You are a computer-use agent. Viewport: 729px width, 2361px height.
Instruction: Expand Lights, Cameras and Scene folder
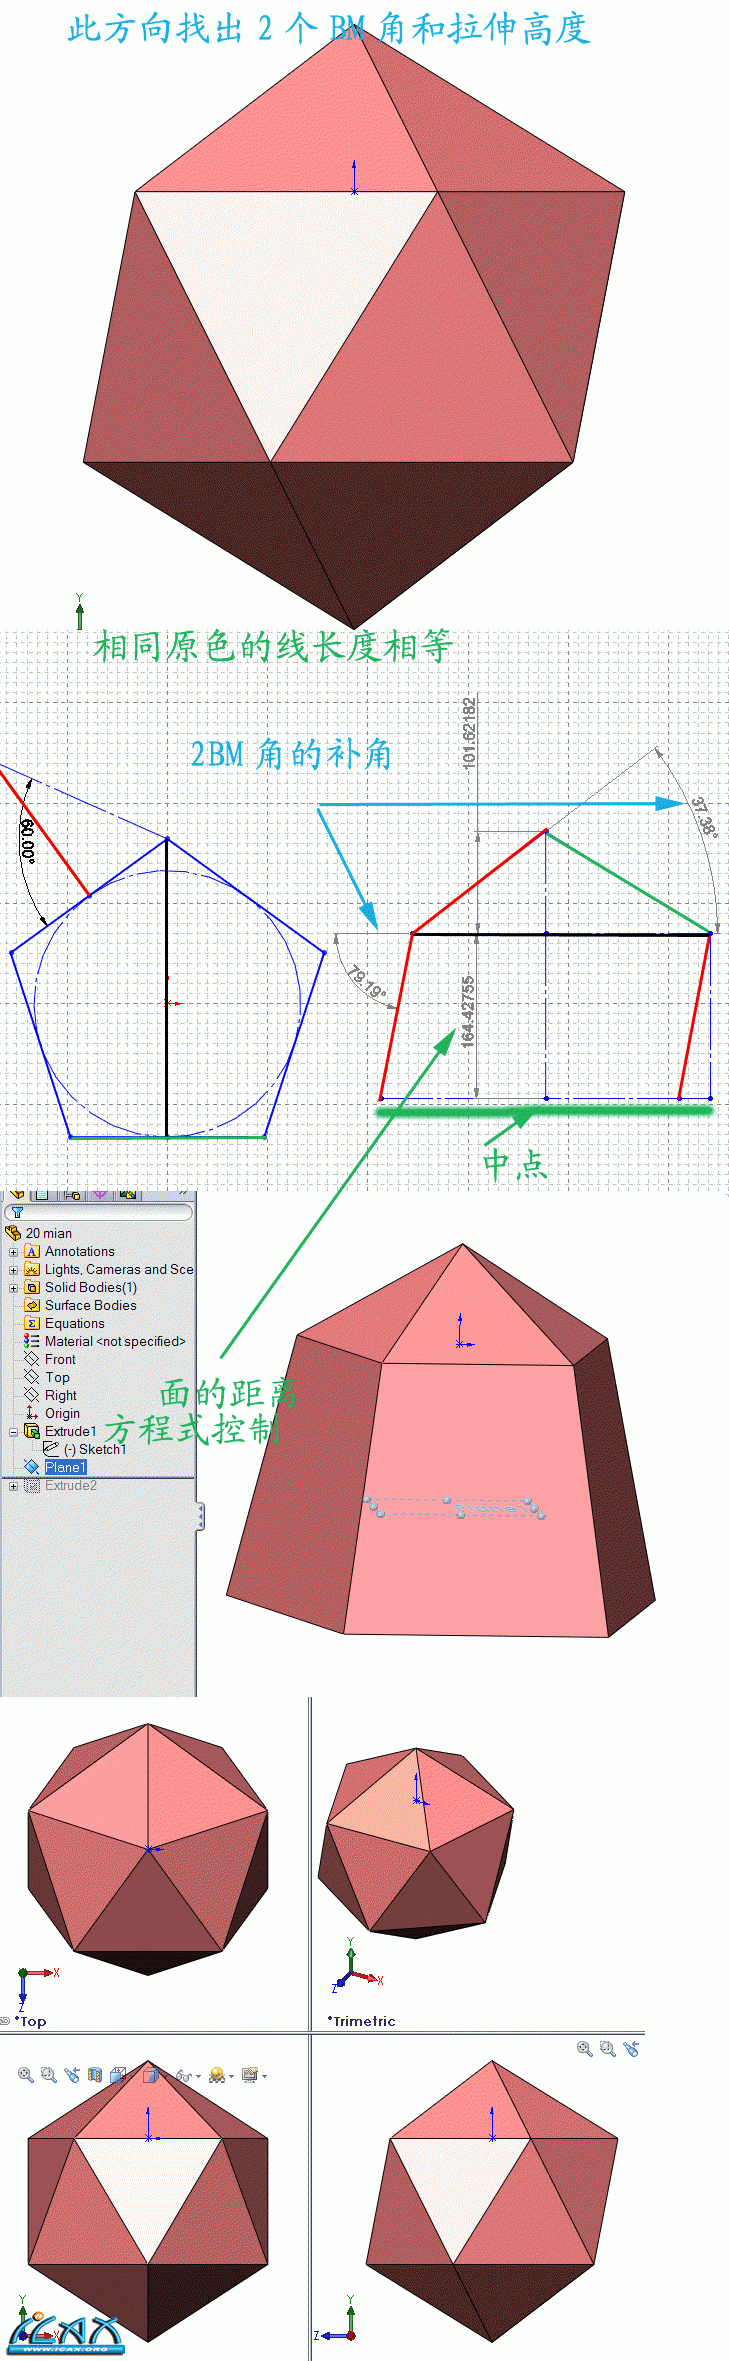pyautogui.click(x=13, y=1270)
